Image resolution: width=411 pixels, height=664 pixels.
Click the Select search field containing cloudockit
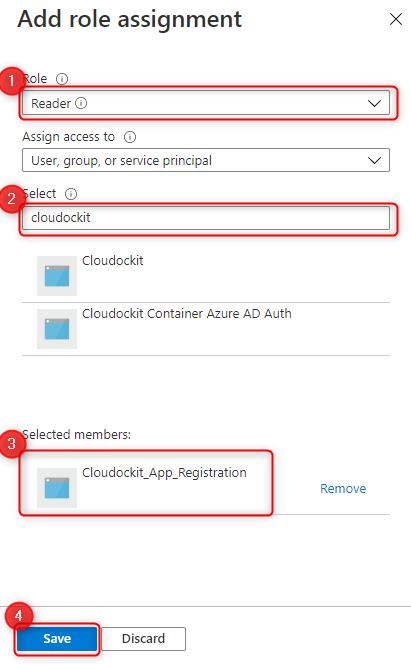click(206, 218)
